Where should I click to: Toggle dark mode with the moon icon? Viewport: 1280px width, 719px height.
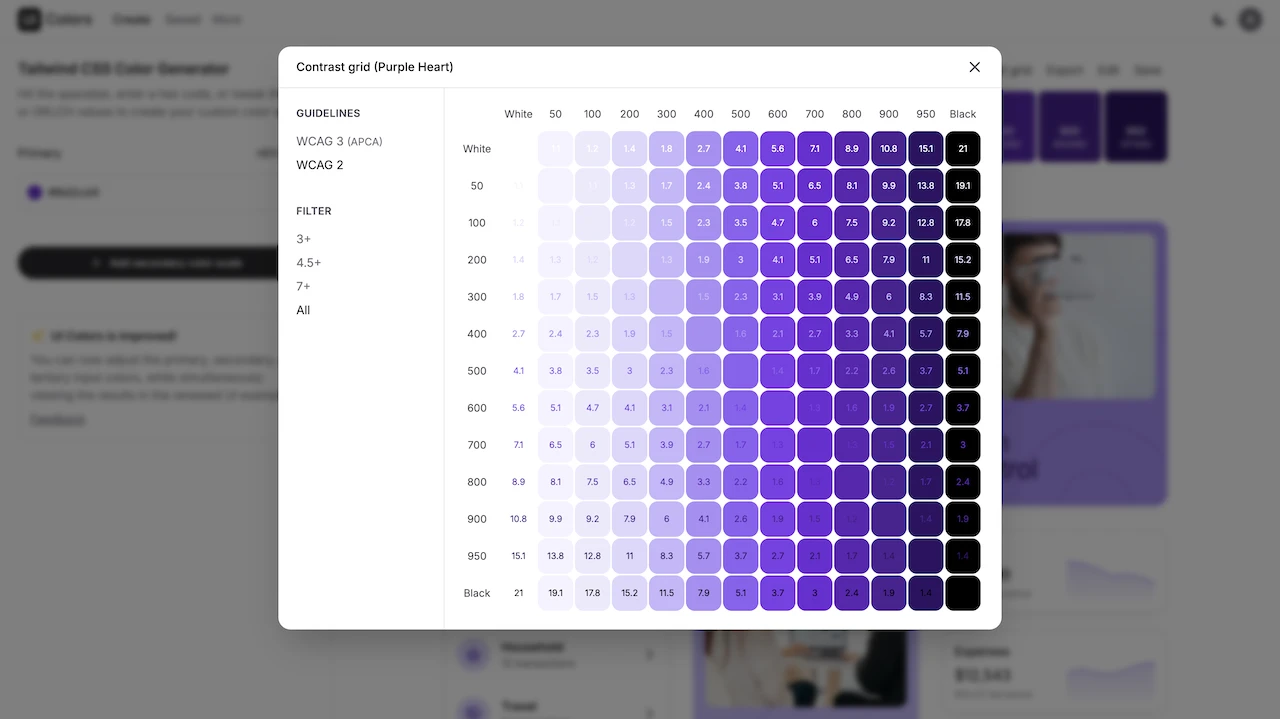click(x=1218, y=19)
